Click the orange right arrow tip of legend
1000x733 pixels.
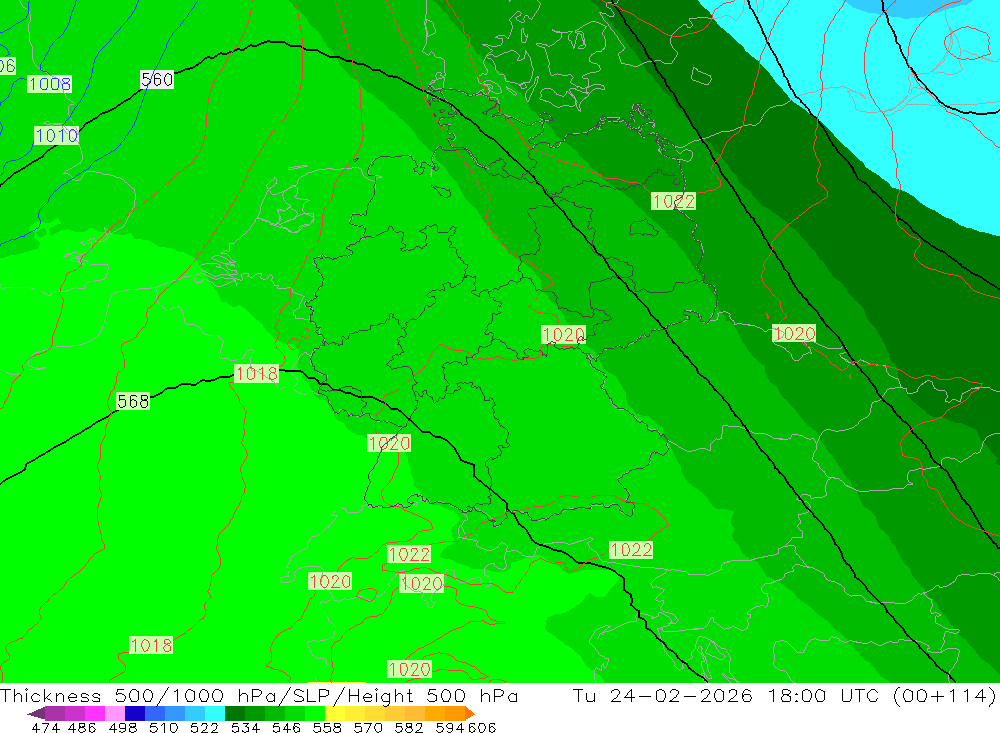[x=471, y=713]
